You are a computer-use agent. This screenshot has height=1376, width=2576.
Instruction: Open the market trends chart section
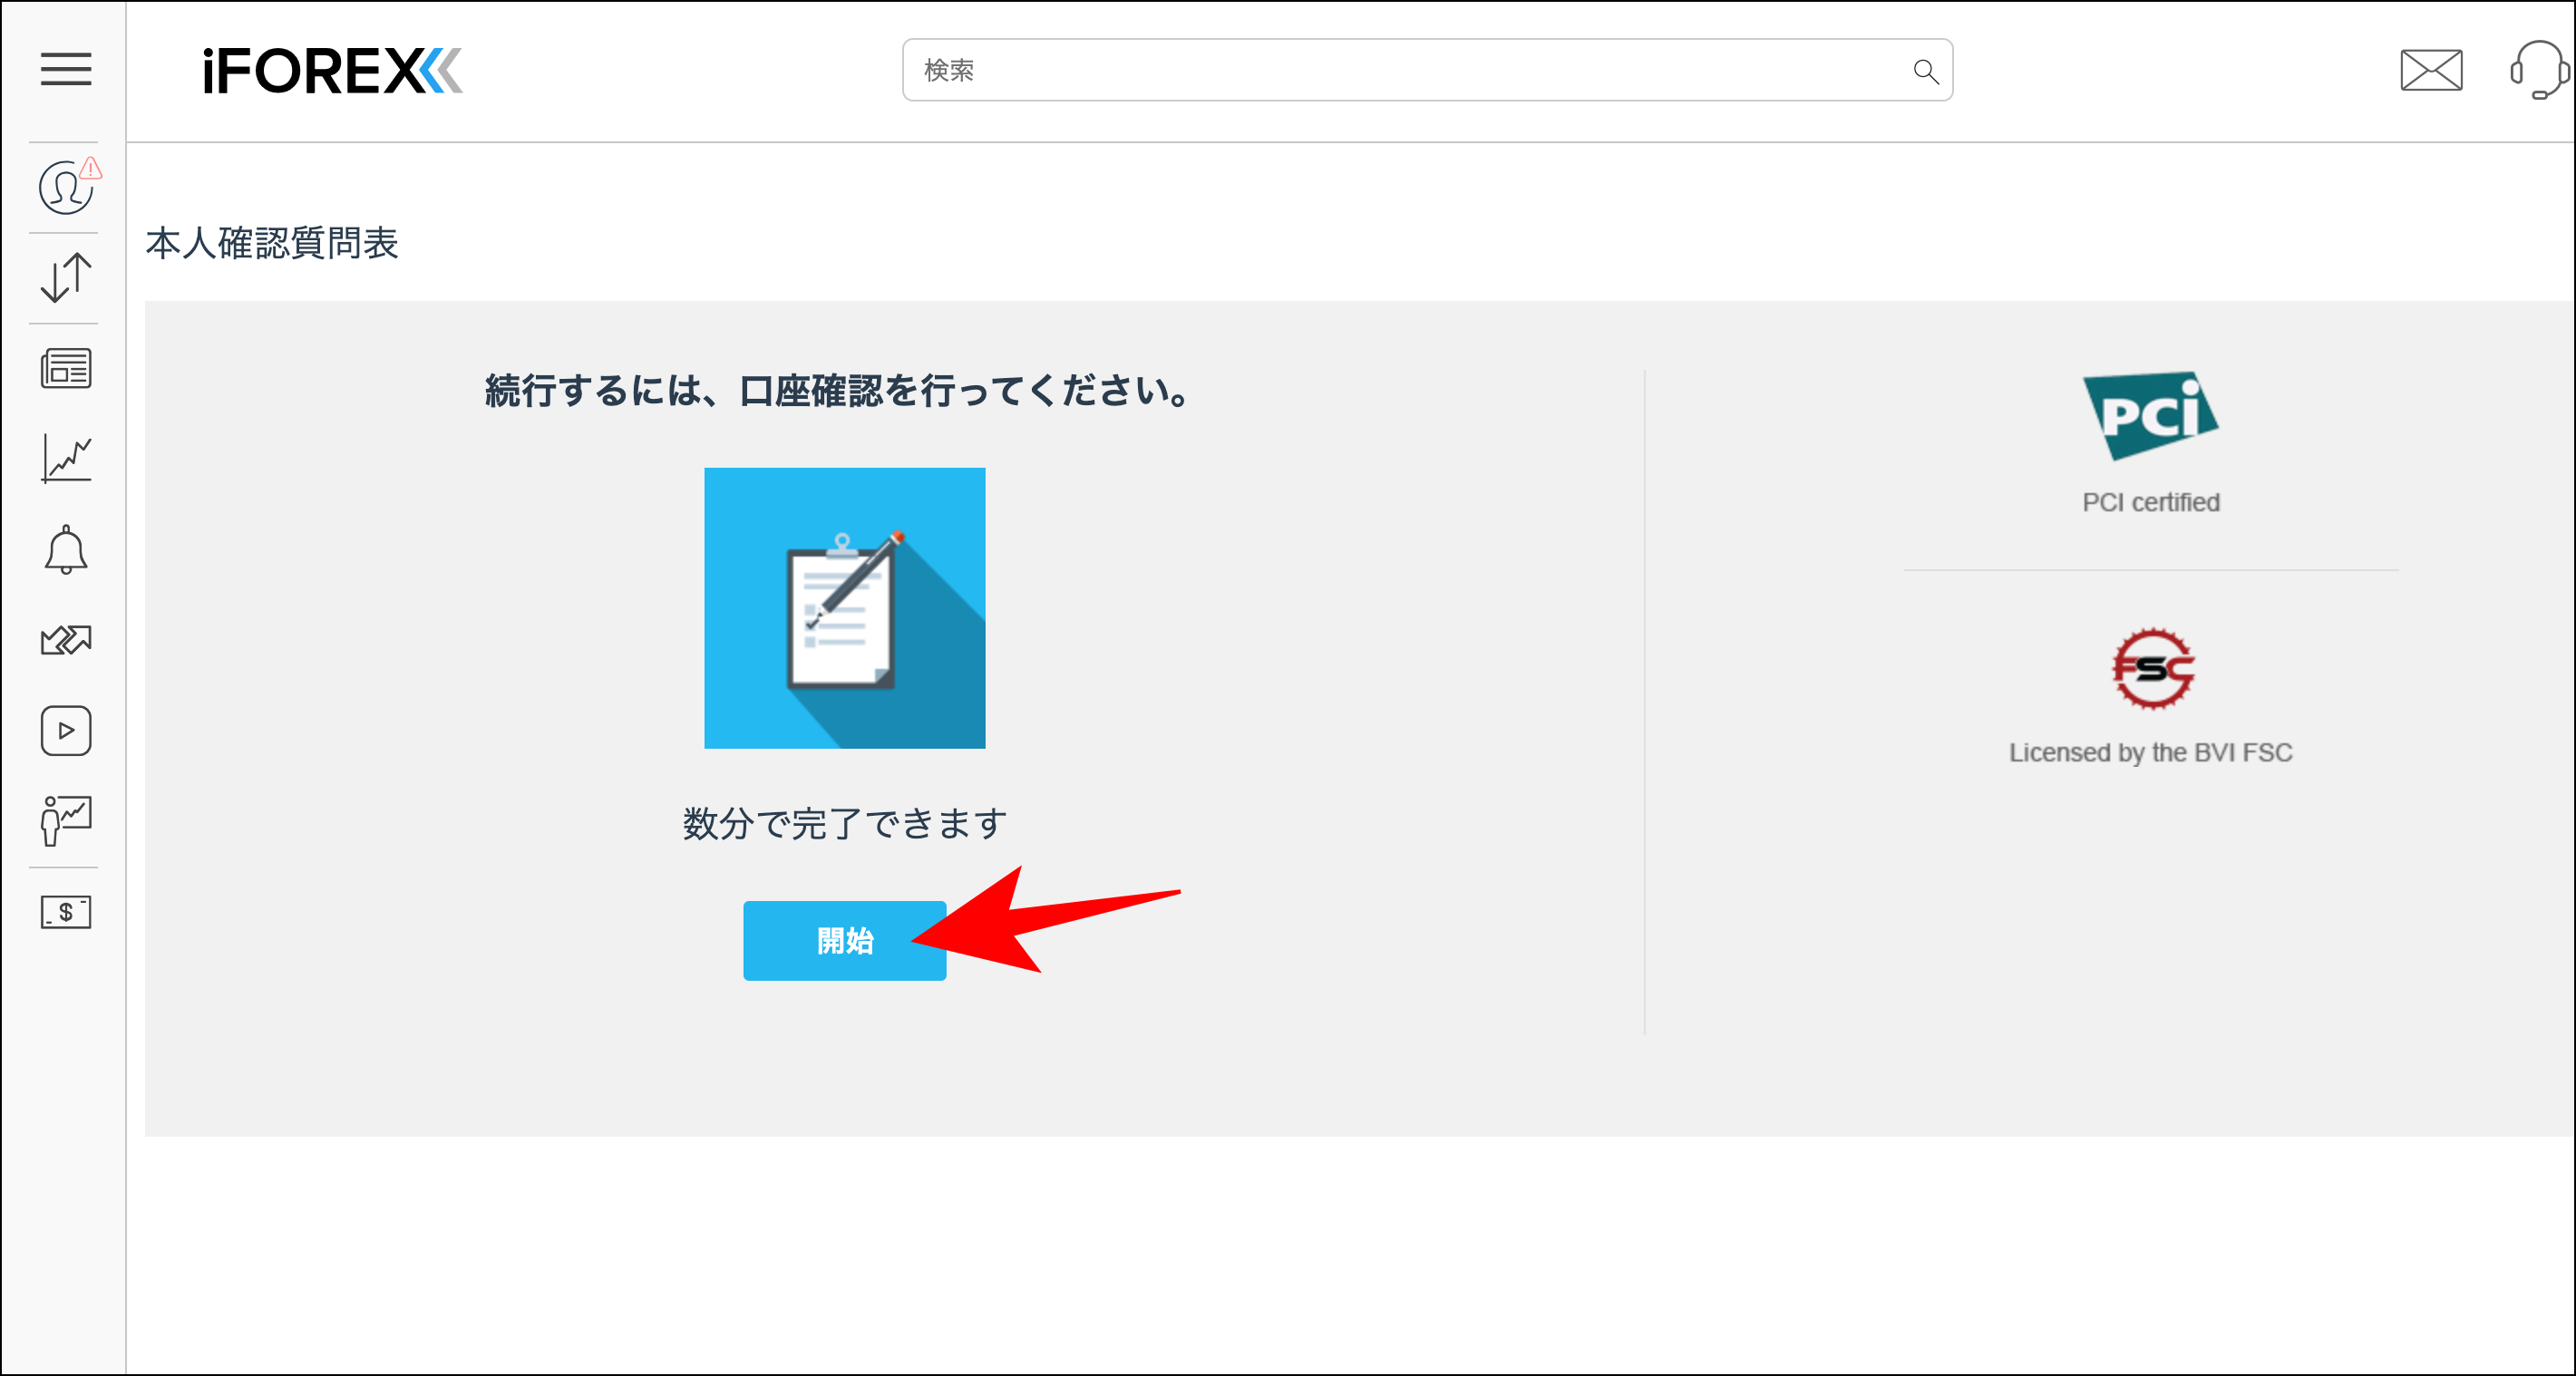65,458
